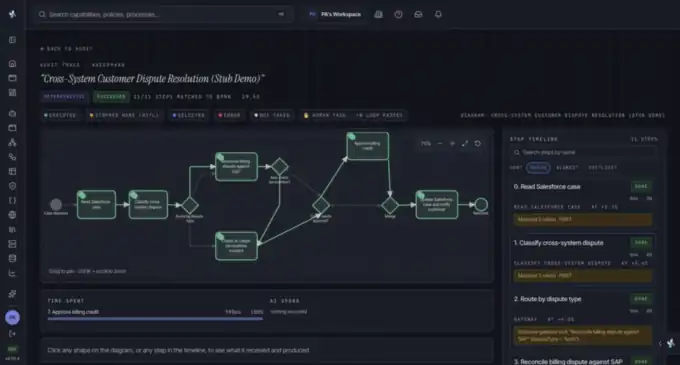Collapse the side panel with chevron arrow
Image resolution: width=680 pixels, height=365 pixels.
pos(660,343)
